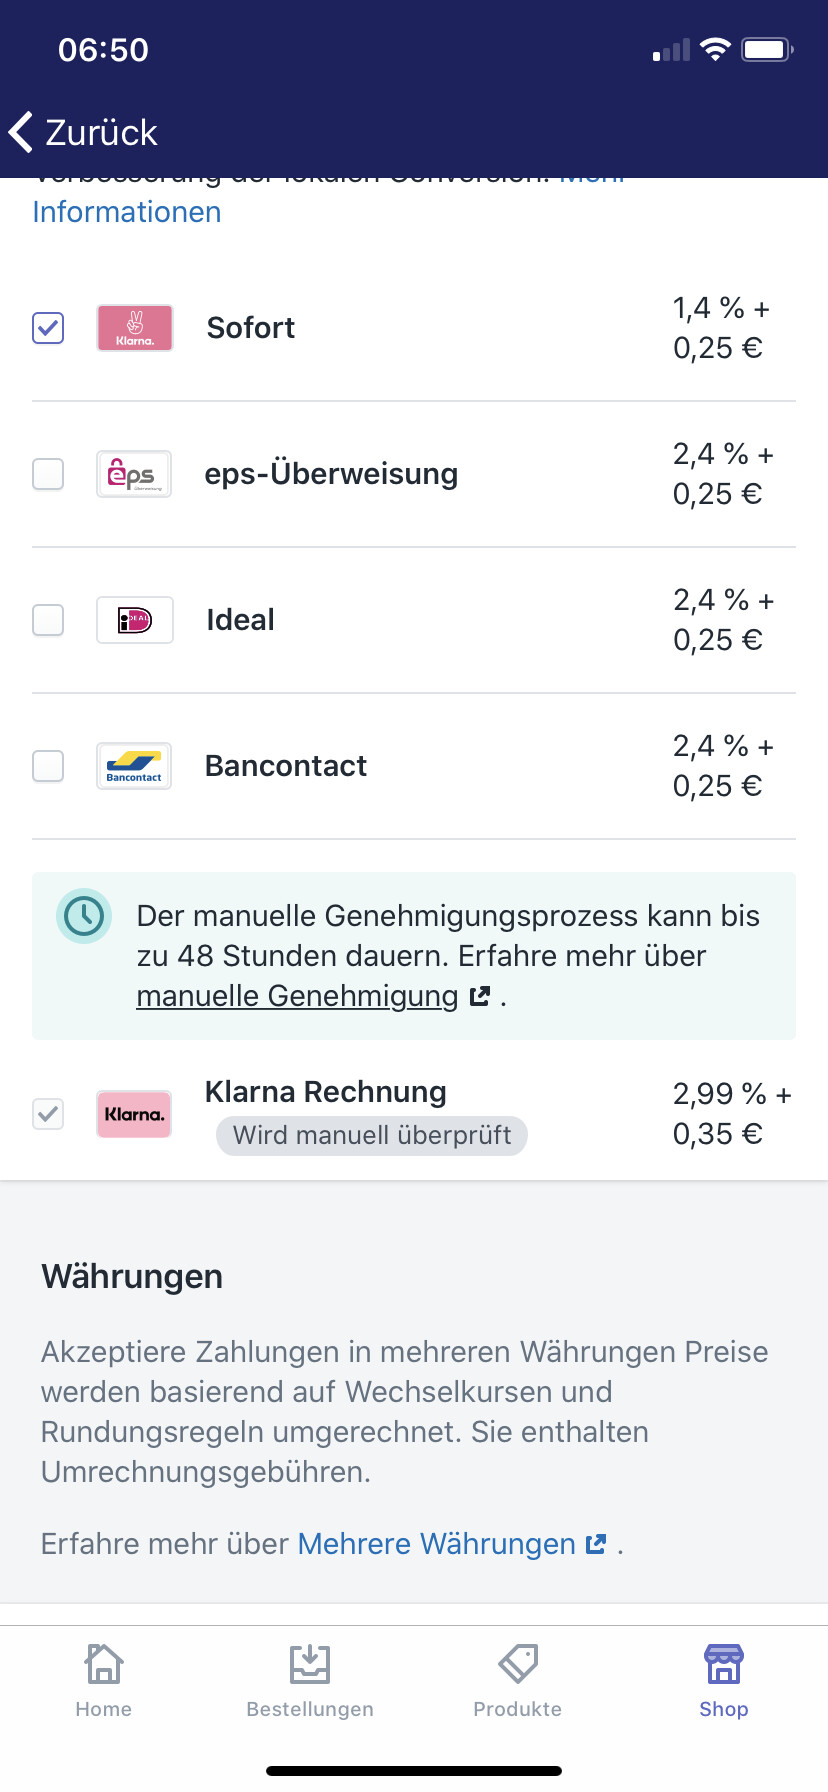This screenshot has width=828, height=1792.
Task: Tap the Klarna Sofort logo icon
Action: point(135,328)
